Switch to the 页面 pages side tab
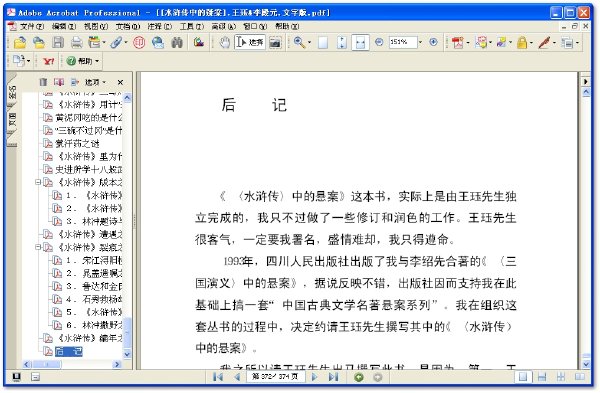Image resolution: width=600 pixels, height=393 pixels. pos(12,119)
